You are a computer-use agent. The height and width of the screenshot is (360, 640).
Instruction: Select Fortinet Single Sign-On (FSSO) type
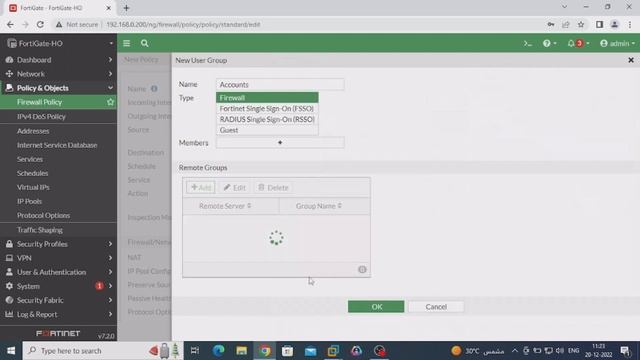point(267,109)
